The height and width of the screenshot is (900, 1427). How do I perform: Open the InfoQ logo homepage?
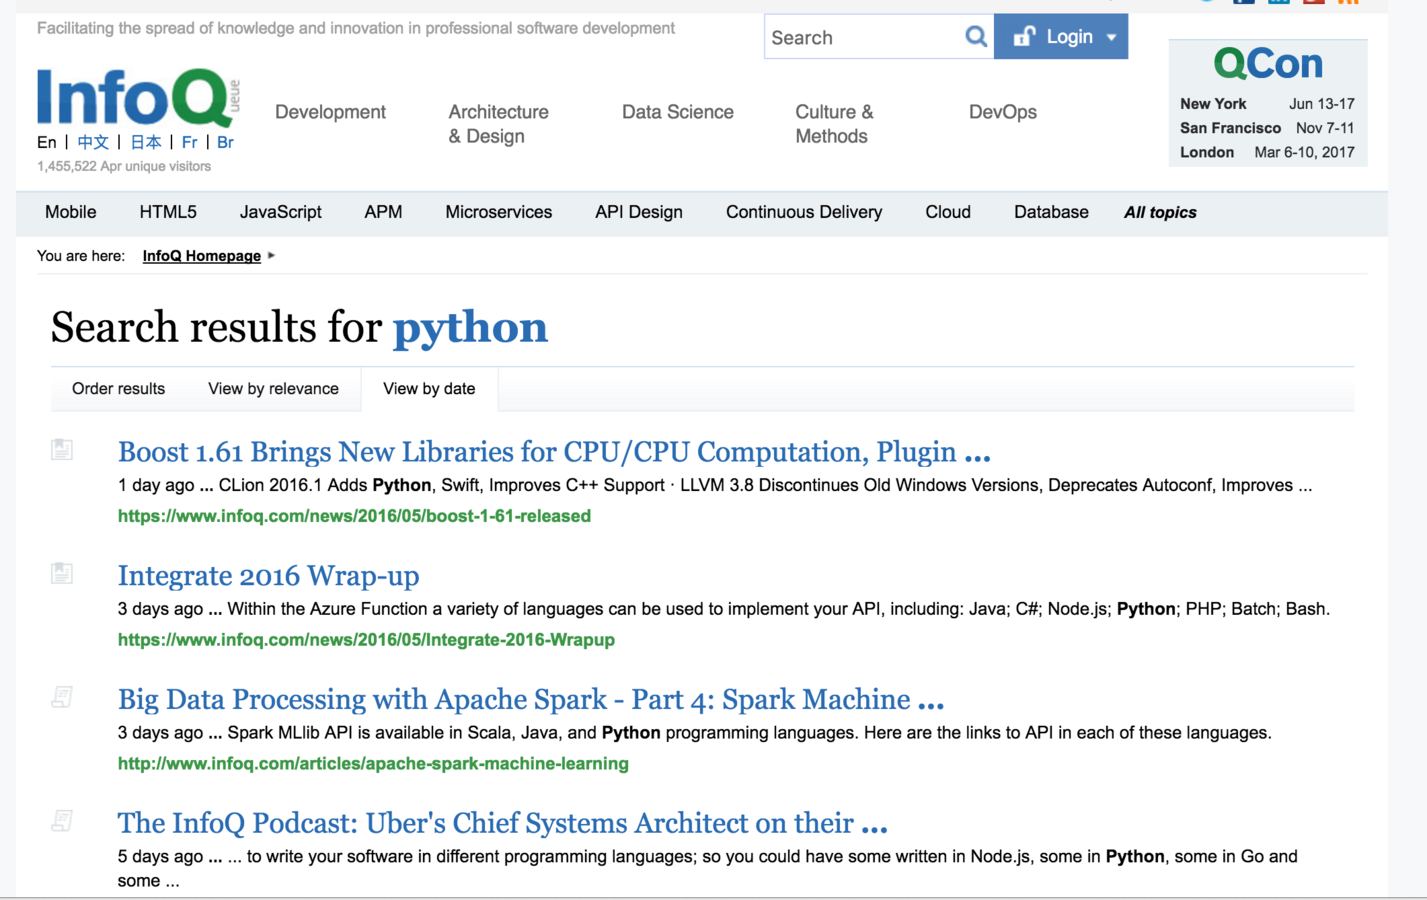[x=138, y=98]
